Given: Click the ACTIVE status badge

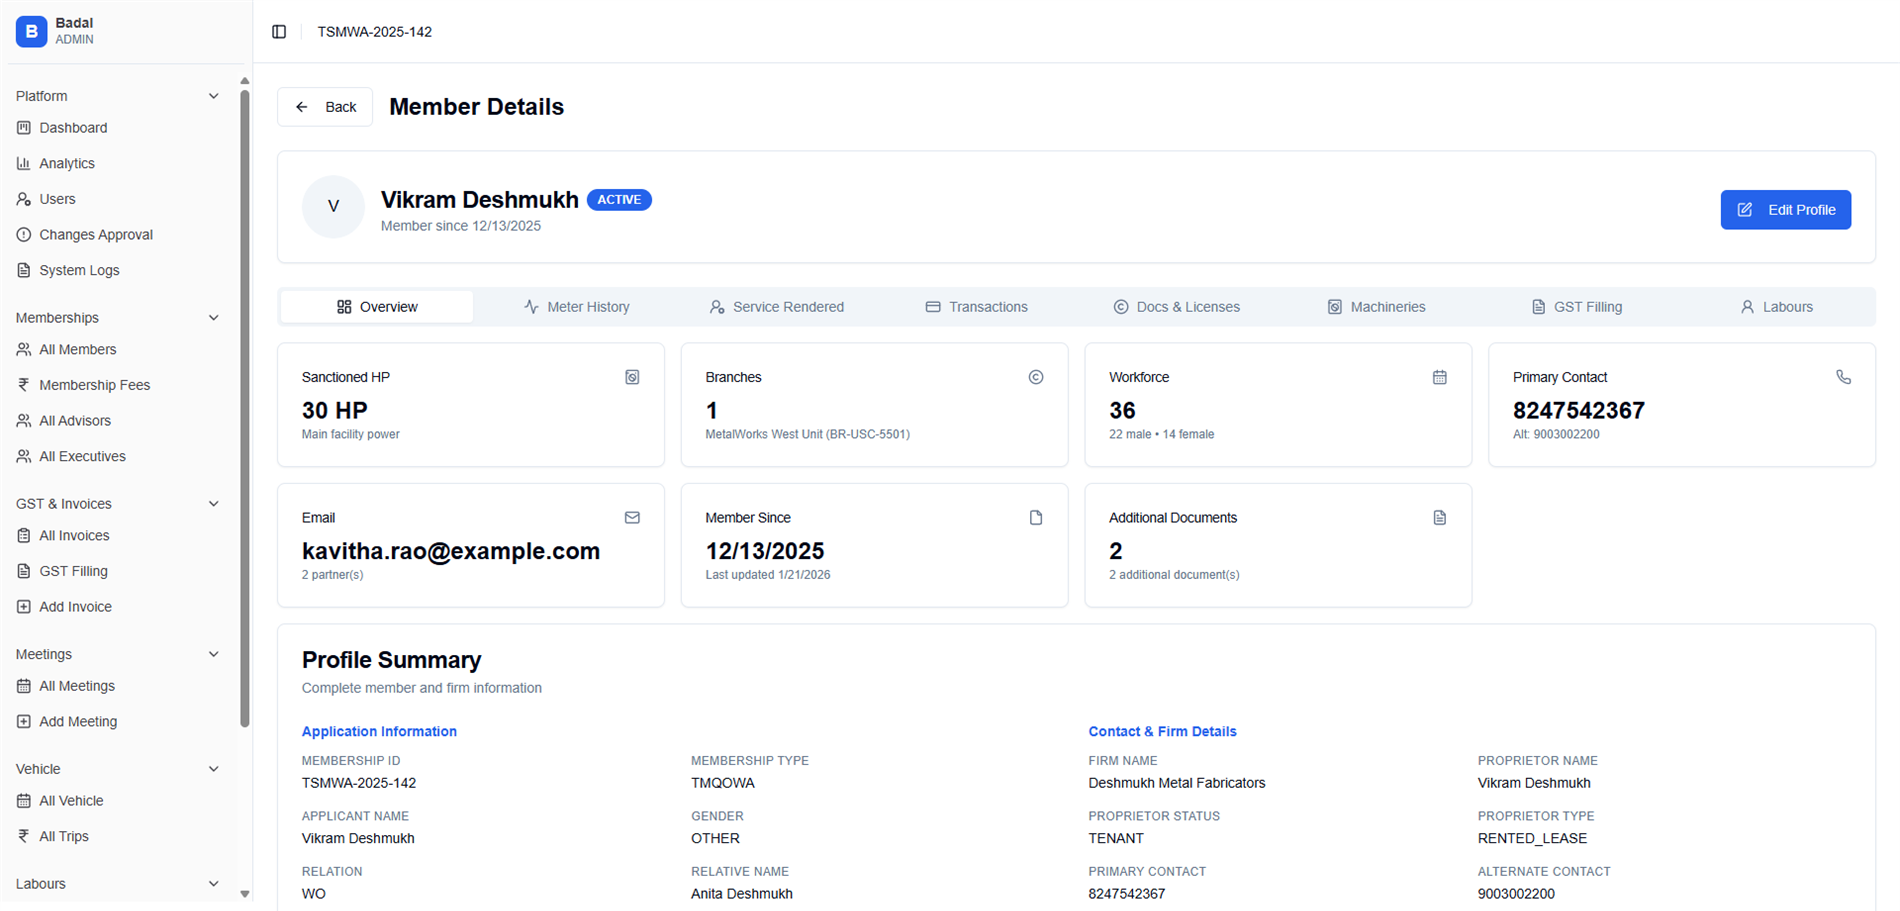Looking at the screenshot, I should coord(619,200).
